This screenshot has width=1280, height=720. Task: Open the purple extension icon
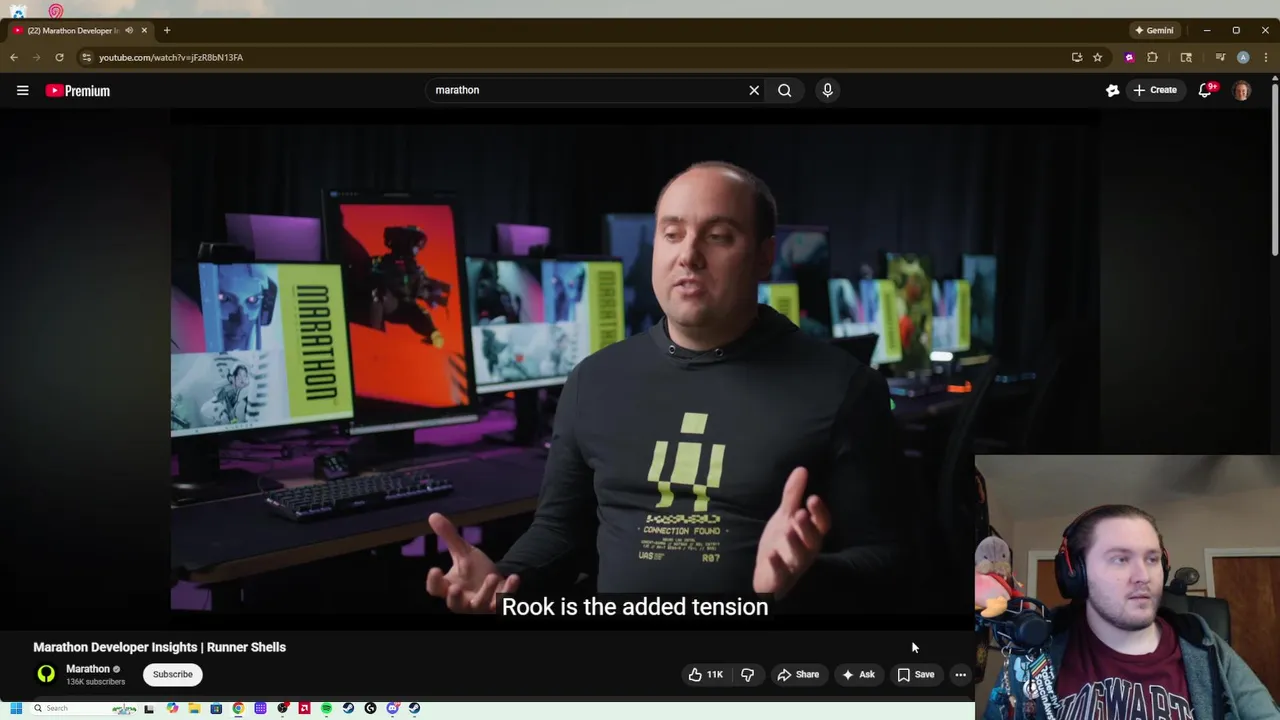pyautogui.click(x=1130, y=57)
